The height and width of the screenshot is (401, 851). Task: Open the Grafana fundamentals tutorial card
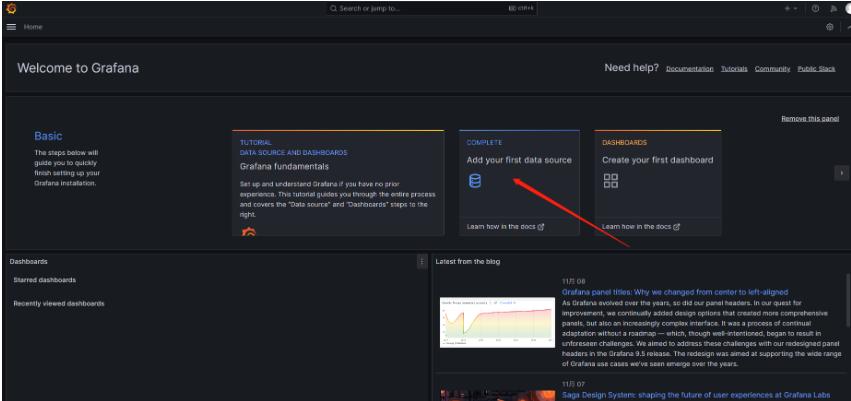pos(338,183)
